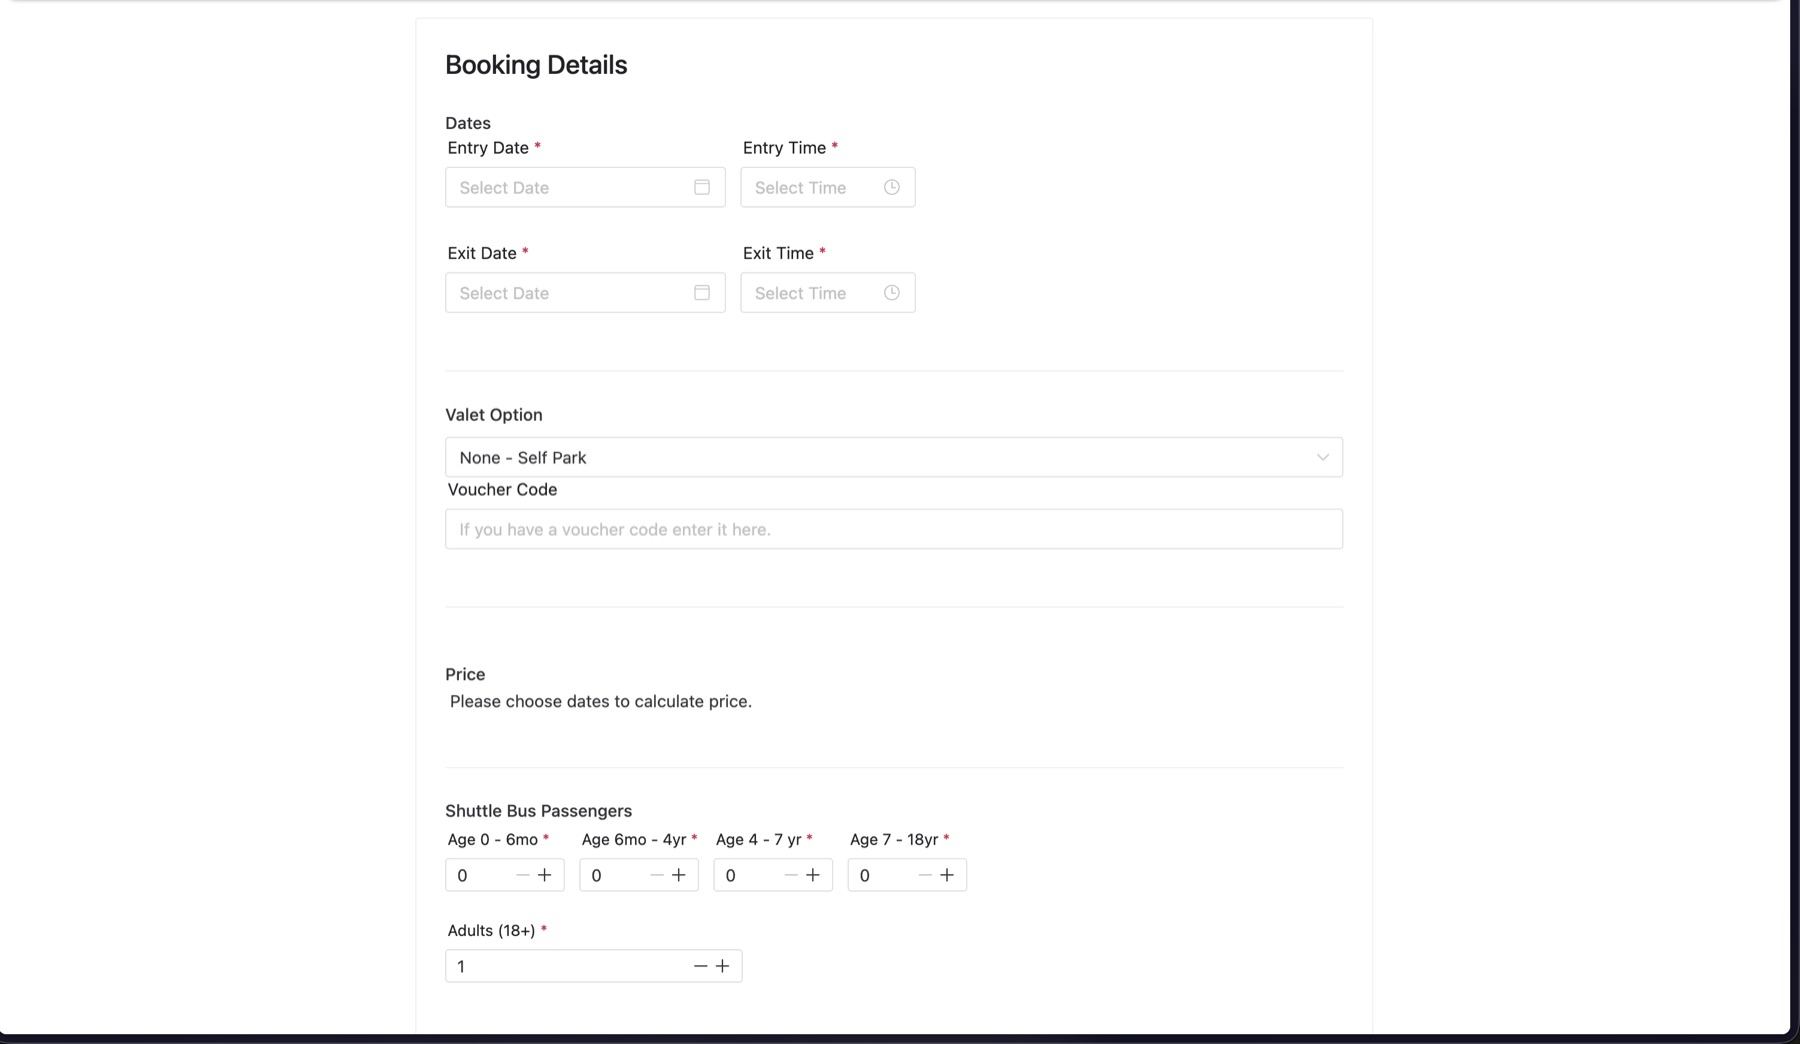The image size is (1800, 1044).
Task: Click the 'Valet Option' label
Action: tap(494, 415)
